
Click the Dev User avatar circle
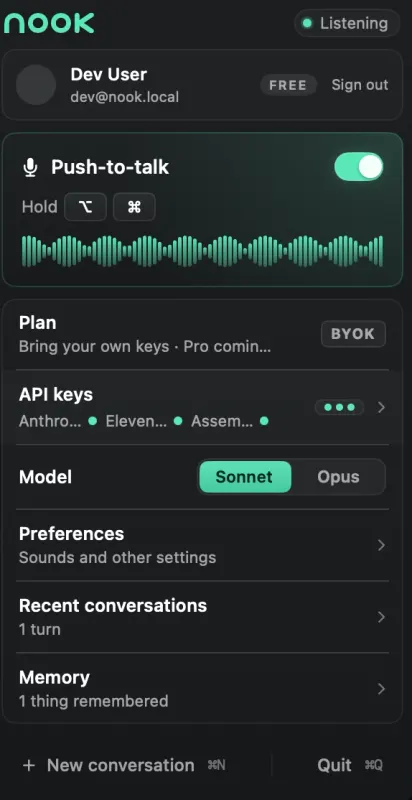(x=36, y=85)
